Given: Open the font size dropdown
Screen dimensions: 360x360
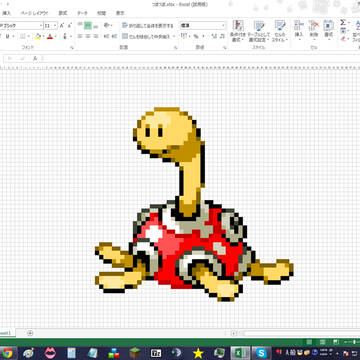Looking at the screenshot, I should [x=55, y=25].
